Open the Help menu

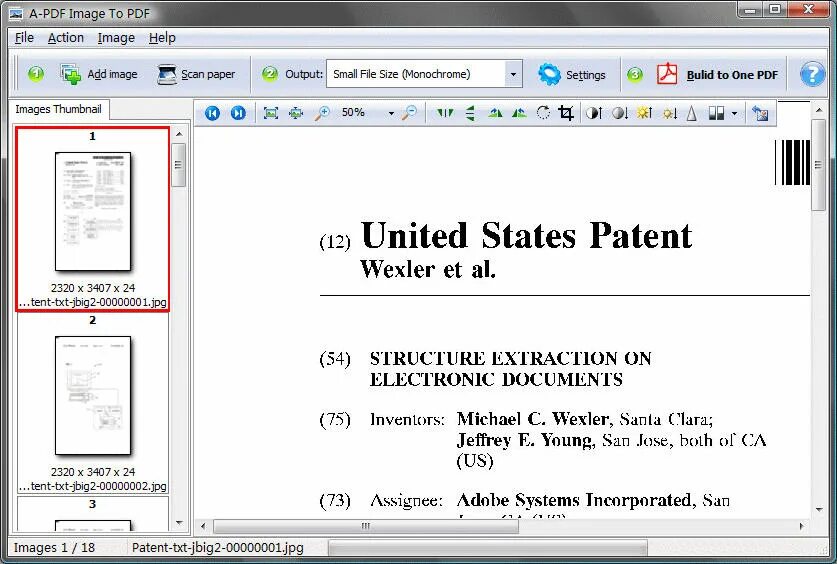point(162,38)
